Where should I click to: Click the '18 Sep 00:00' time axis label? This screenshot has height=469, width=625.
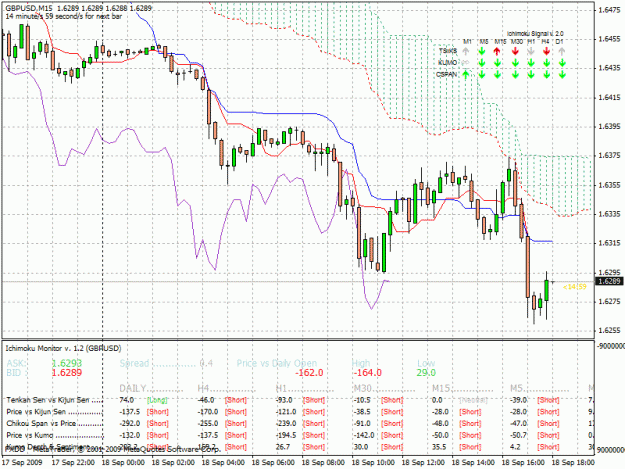click(x=123, y=463)
